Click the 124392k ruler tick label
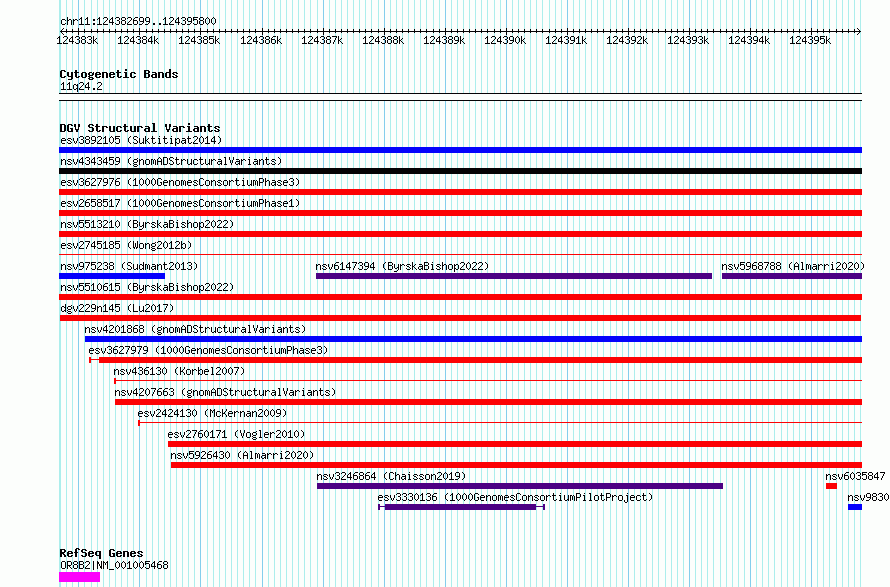890x587 pixels. click(627, 40)
